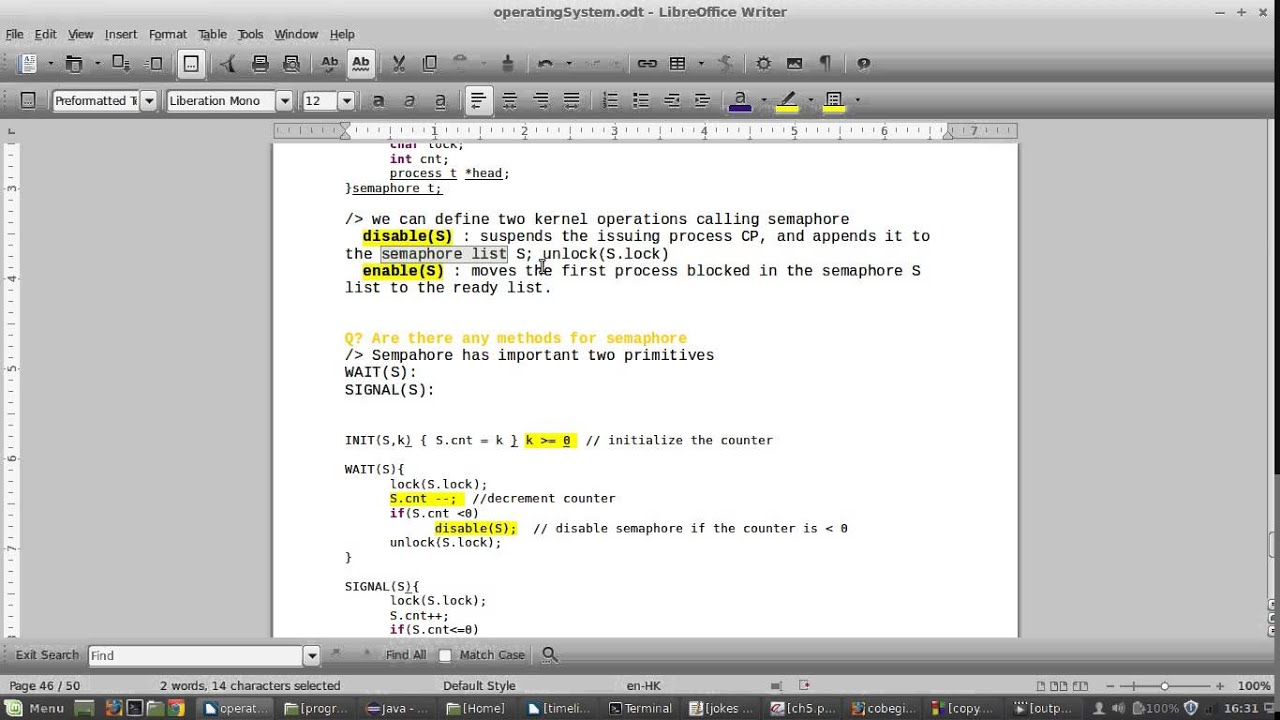Toggle AutoSpellcheck wavy Ab icon
Screen dimensions: 1280x720
tap(361, 64)
